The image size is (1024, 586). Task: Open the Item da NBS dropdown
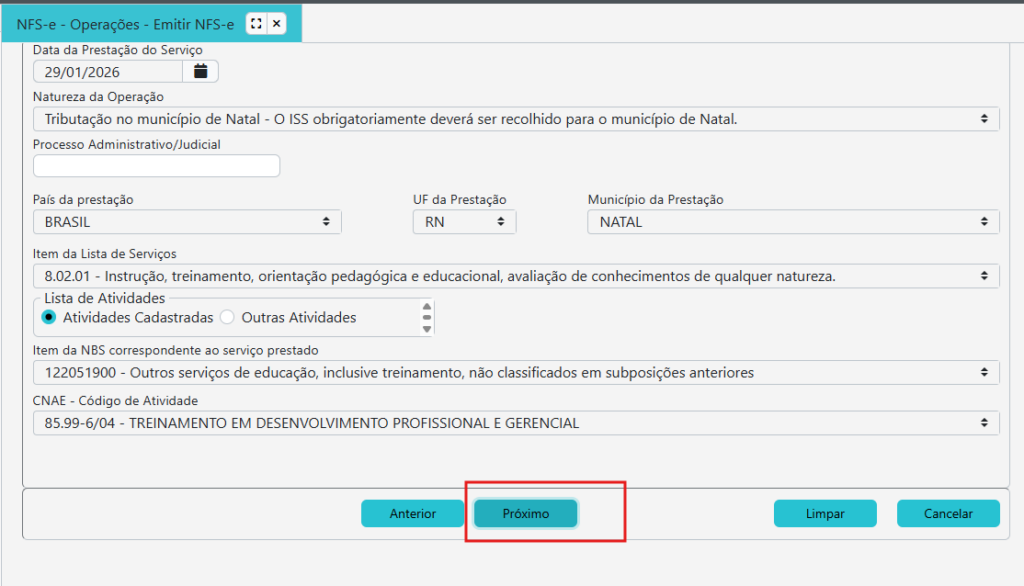coord(515,373)
